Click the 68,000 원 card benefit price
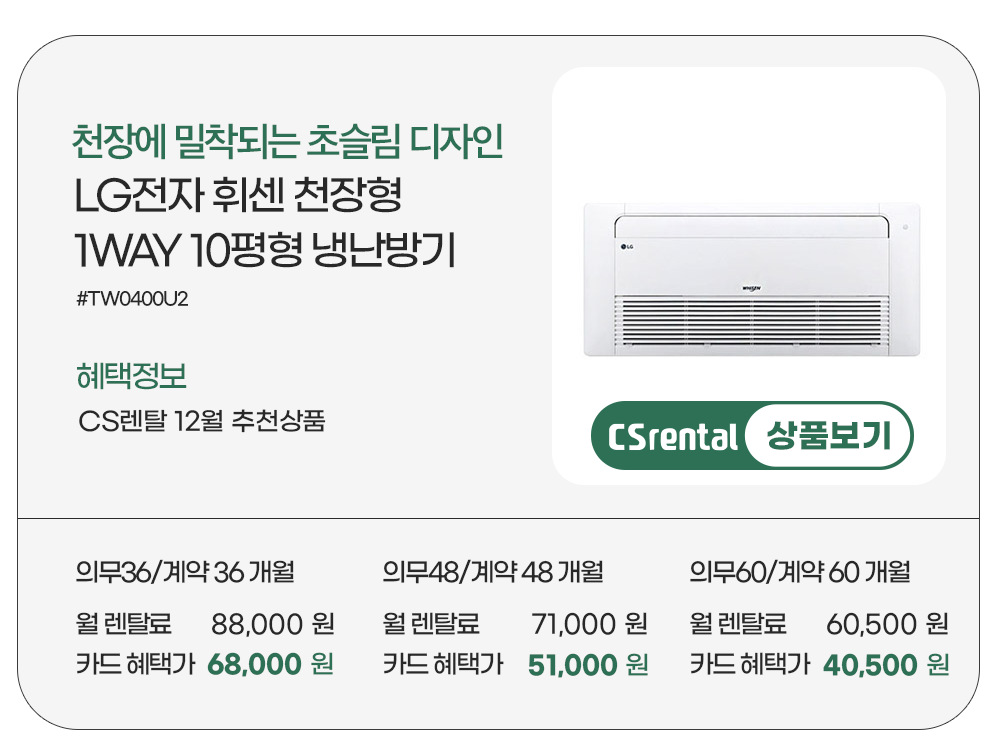This screenshot has height=754, width=1000. tap(270, 664)
